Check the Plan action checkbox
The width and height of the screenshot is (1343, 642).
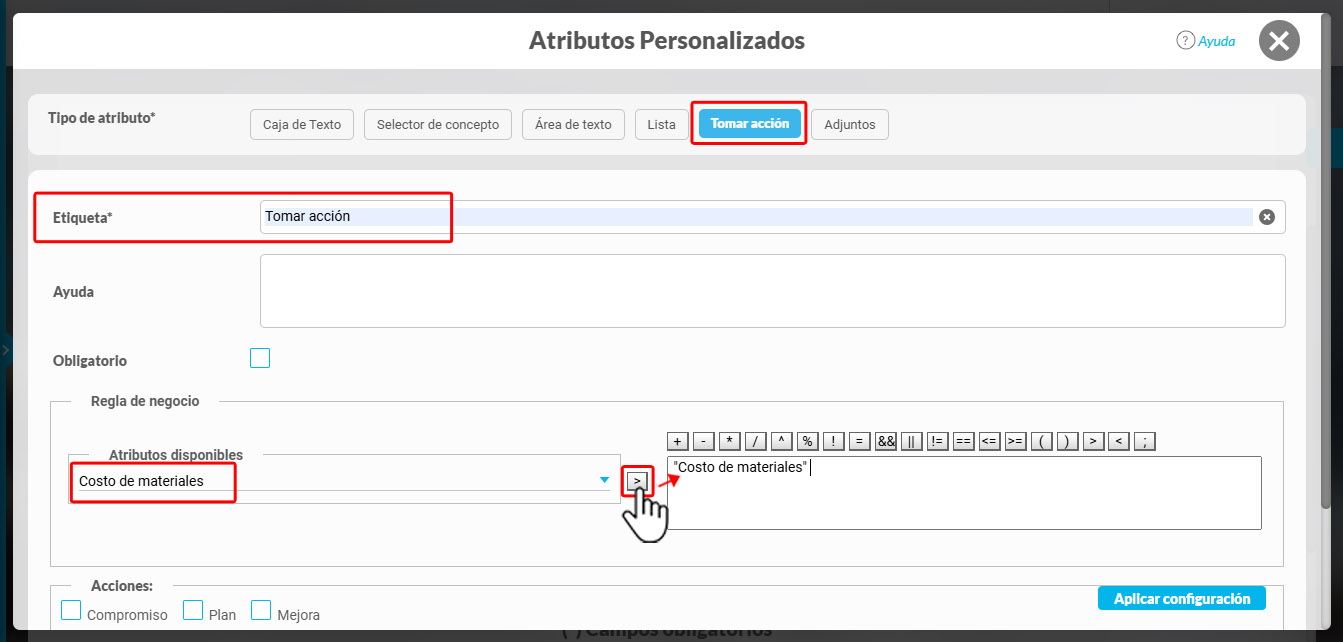193,610
